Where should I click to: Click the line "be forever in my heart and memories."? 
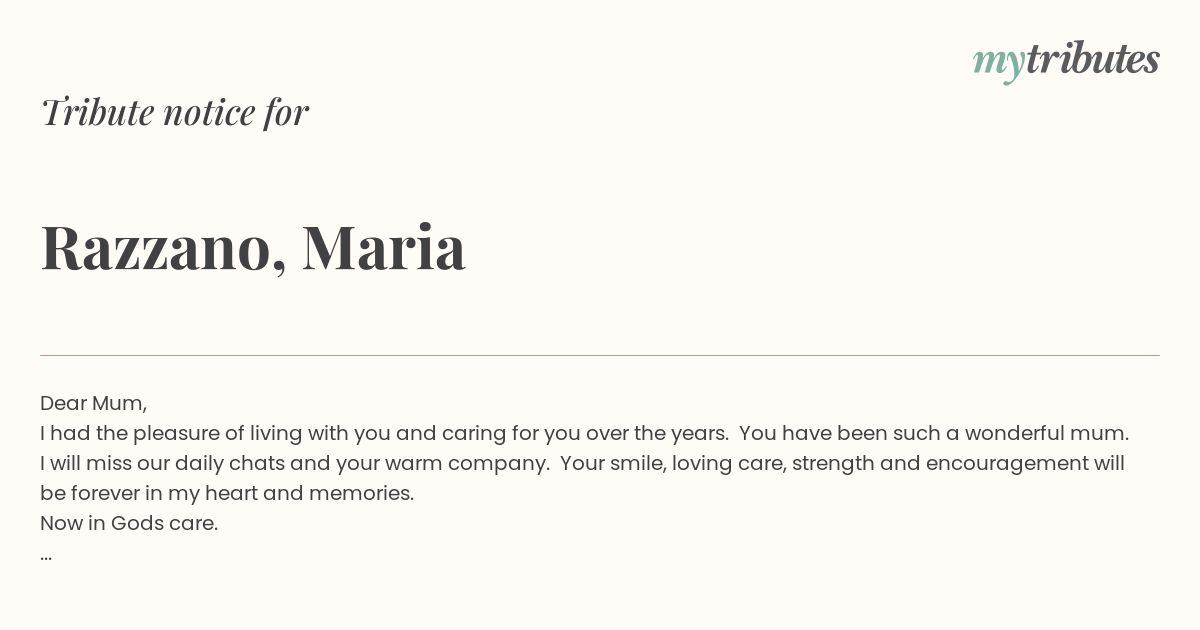226,493
